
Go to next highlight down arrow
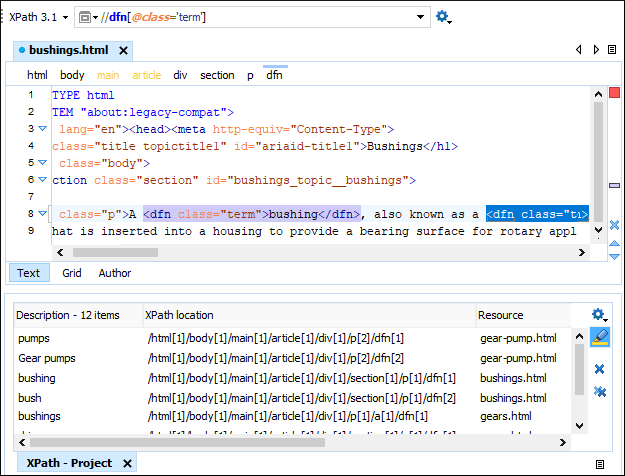(614, 256)
